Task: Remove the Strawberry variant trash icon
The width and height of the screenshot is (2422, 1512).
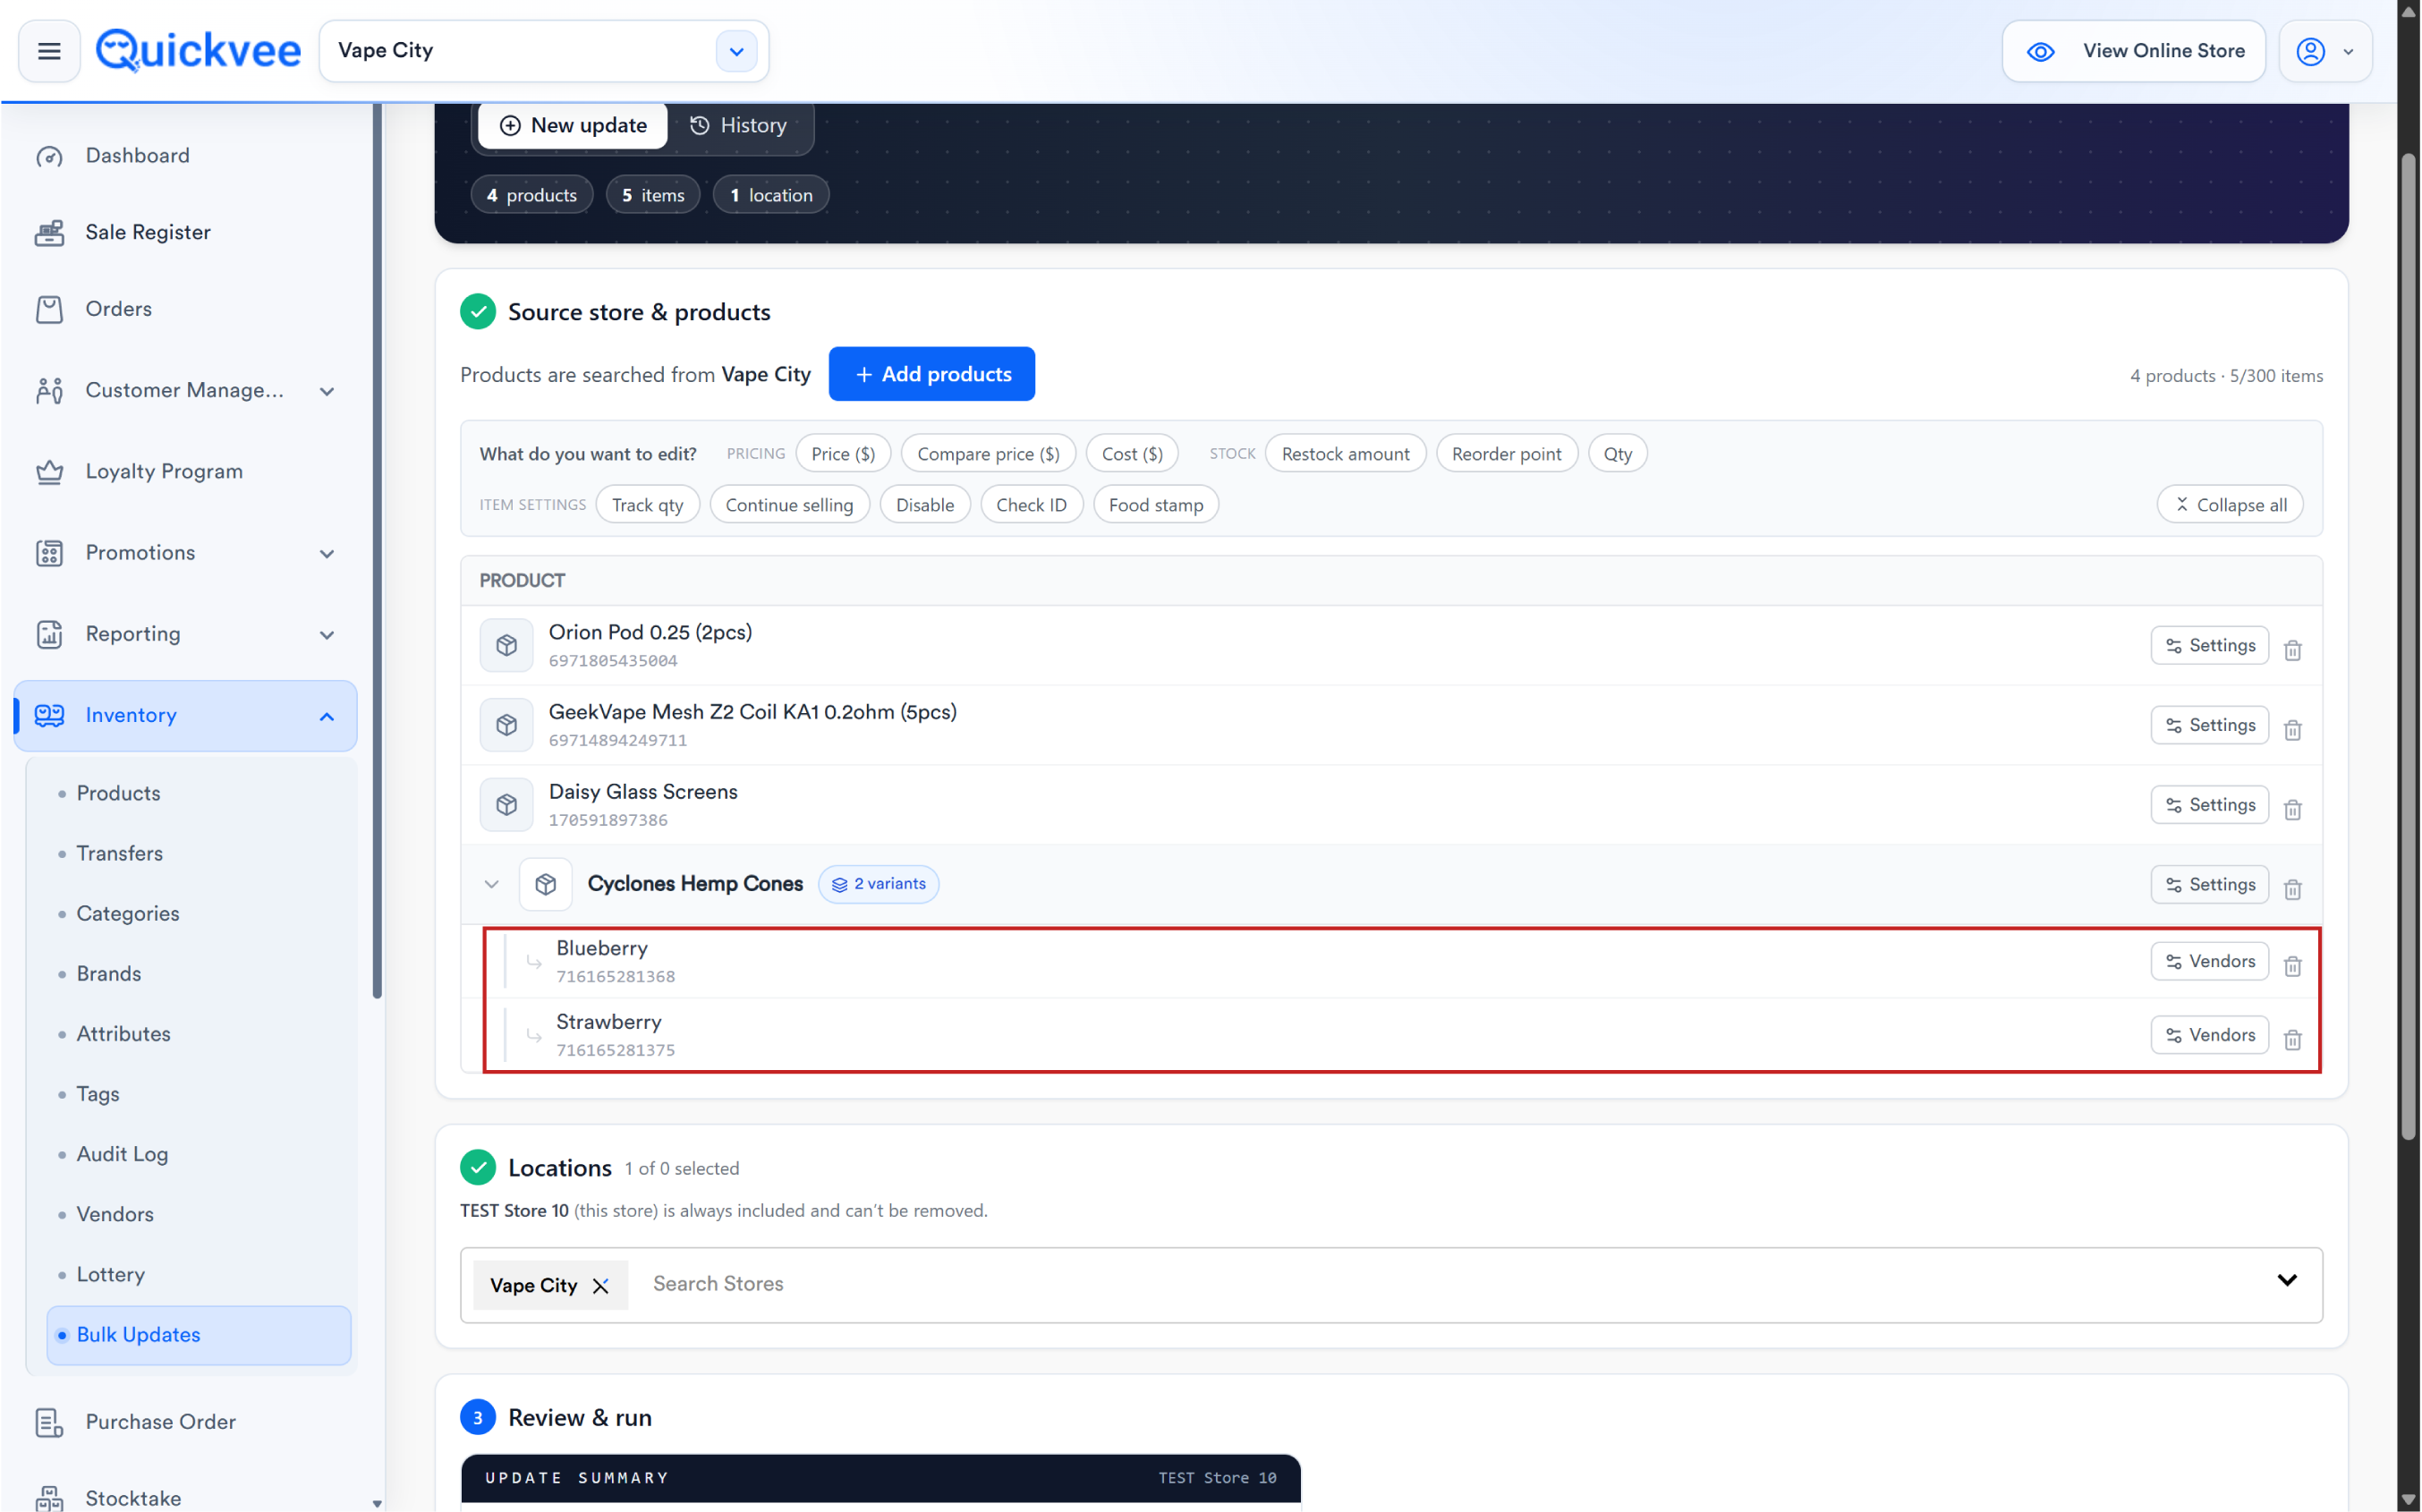Action: click(2293, 1040)
